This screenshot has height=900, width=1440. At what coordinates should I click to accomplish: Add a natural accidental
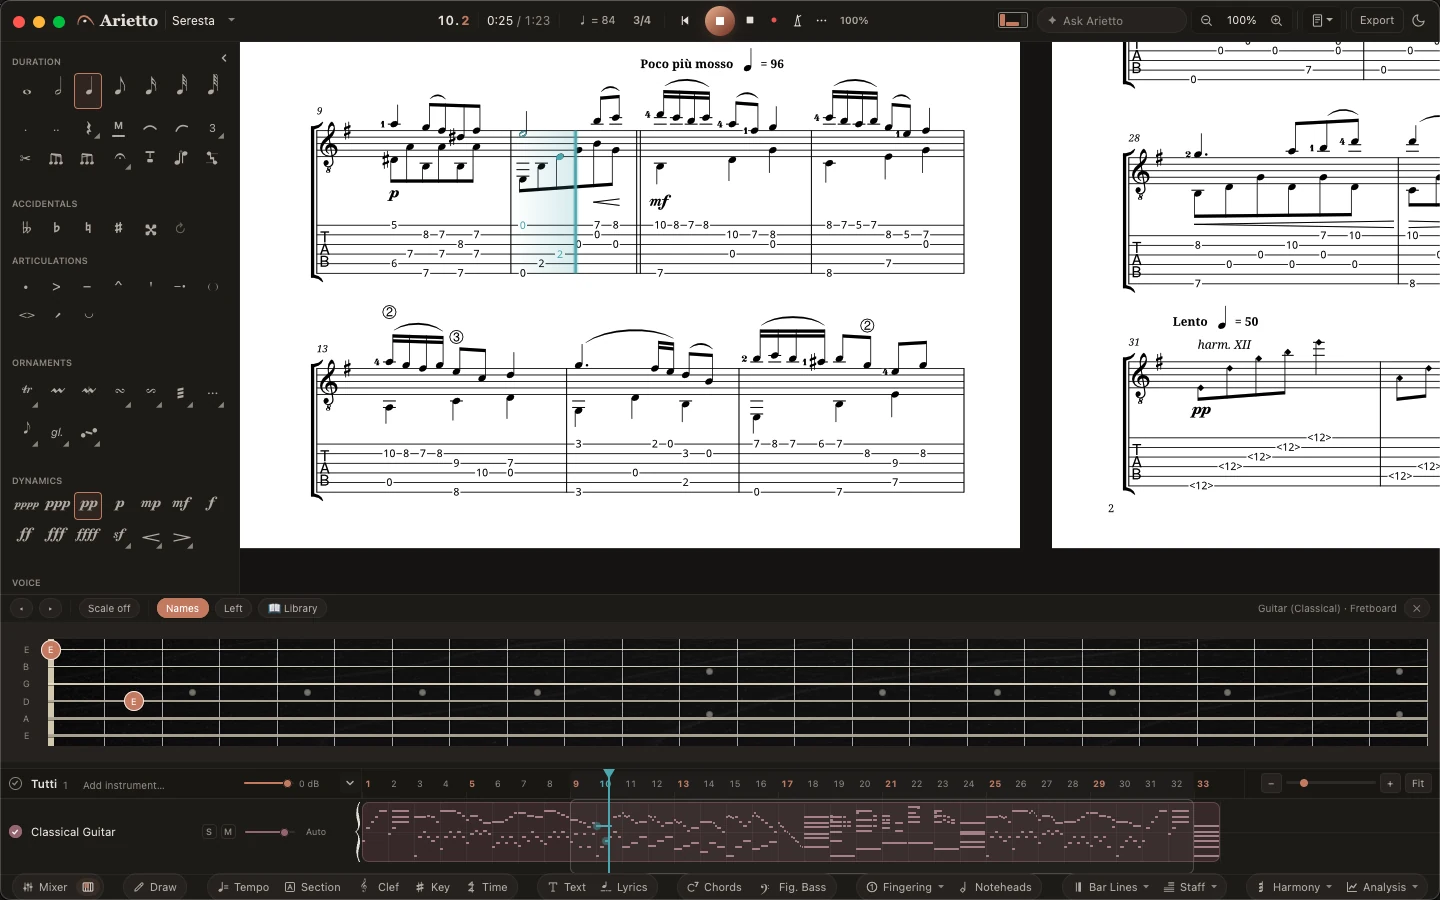tap(88, 228)
